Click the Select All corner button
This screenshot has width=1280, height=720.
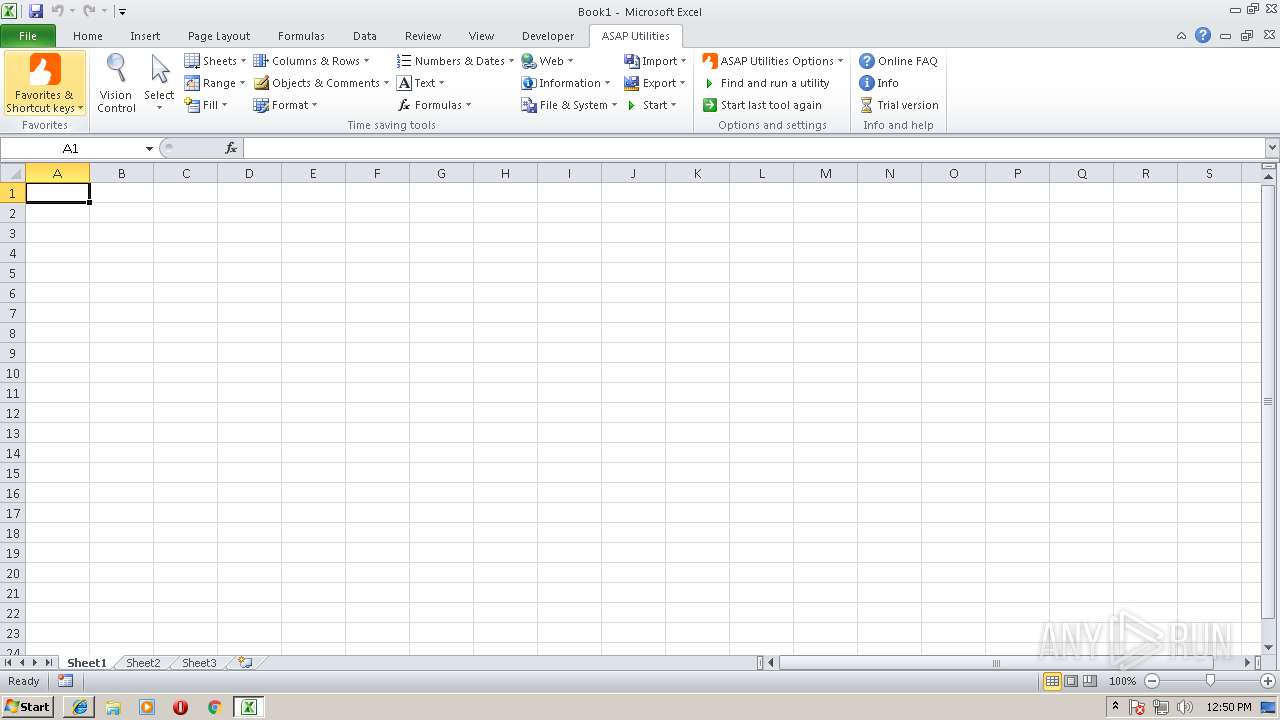[x=13, y=173]
